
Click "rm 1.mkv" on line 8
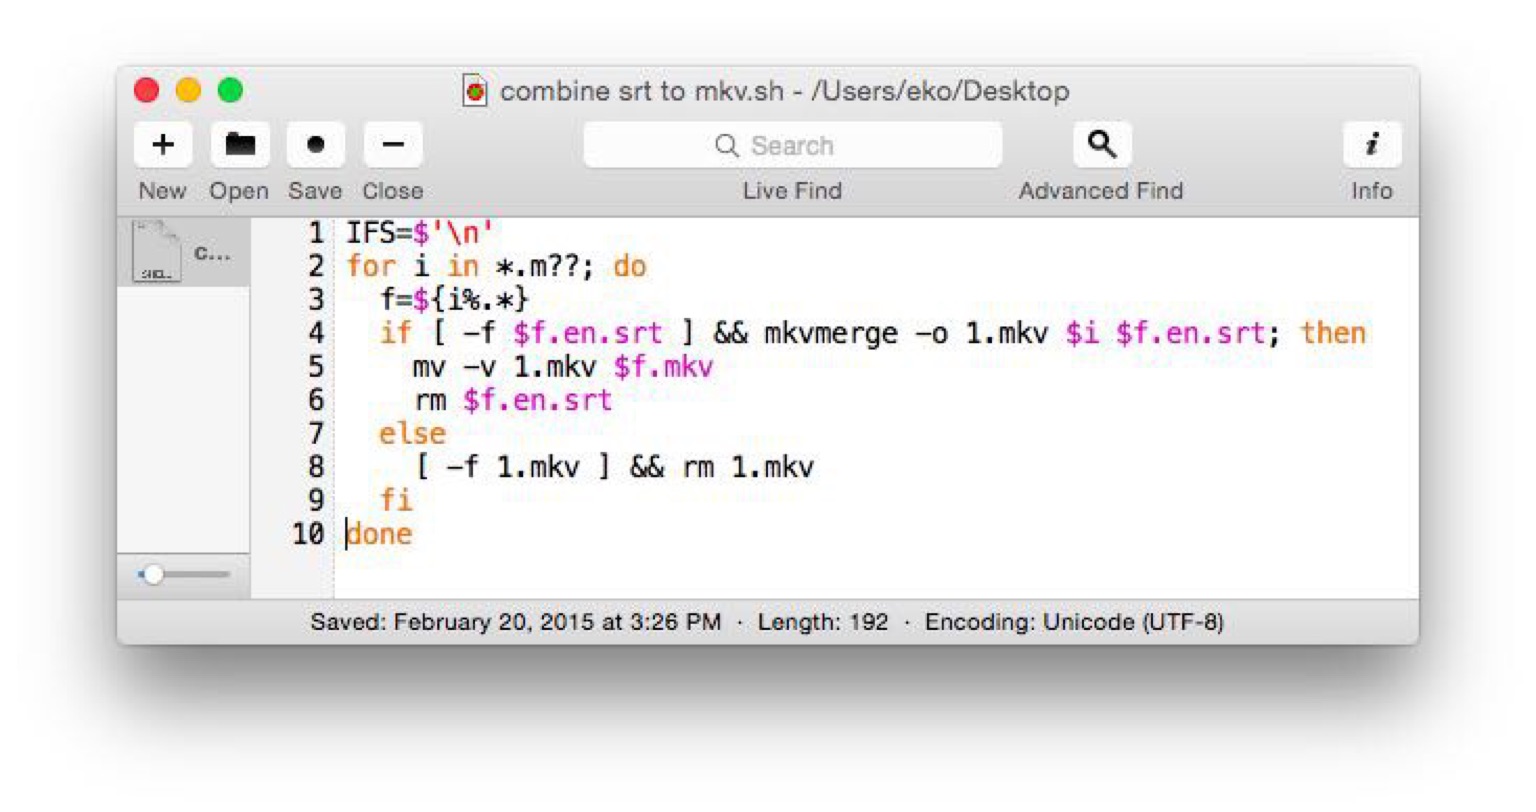[x=748, y=467]
